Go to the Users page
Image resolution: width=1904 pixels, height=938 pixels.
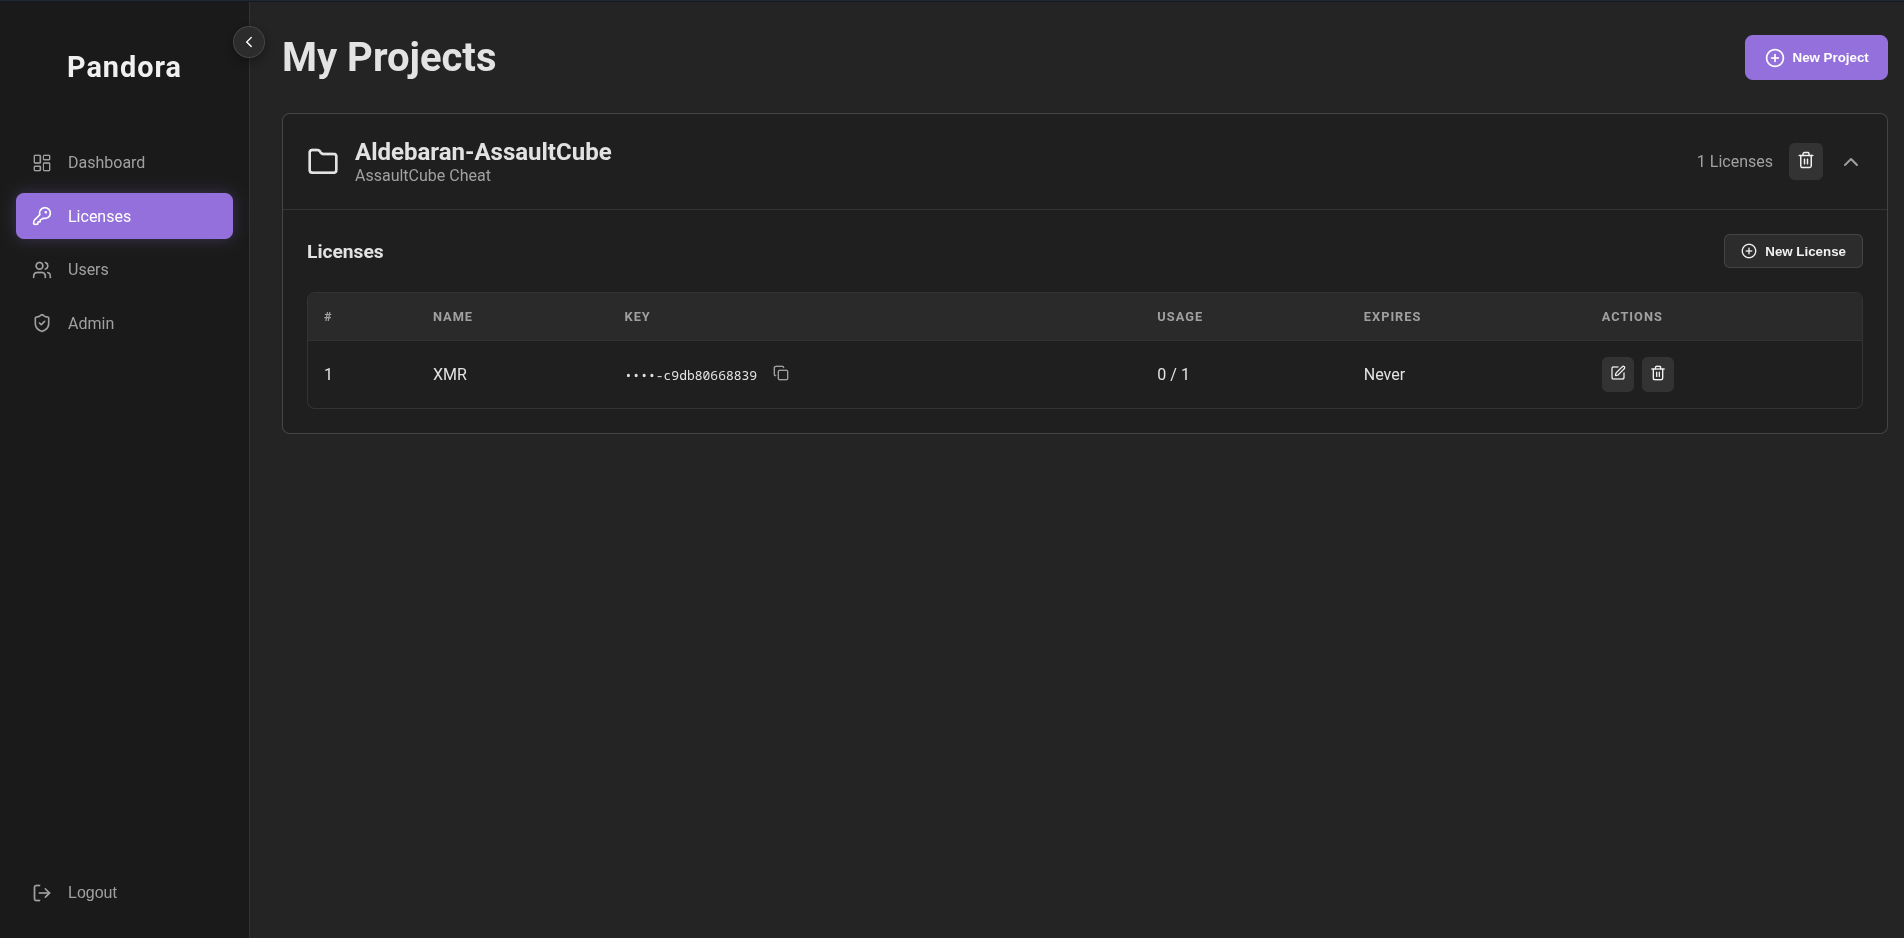pyautogui.click(x=124, y=270)
